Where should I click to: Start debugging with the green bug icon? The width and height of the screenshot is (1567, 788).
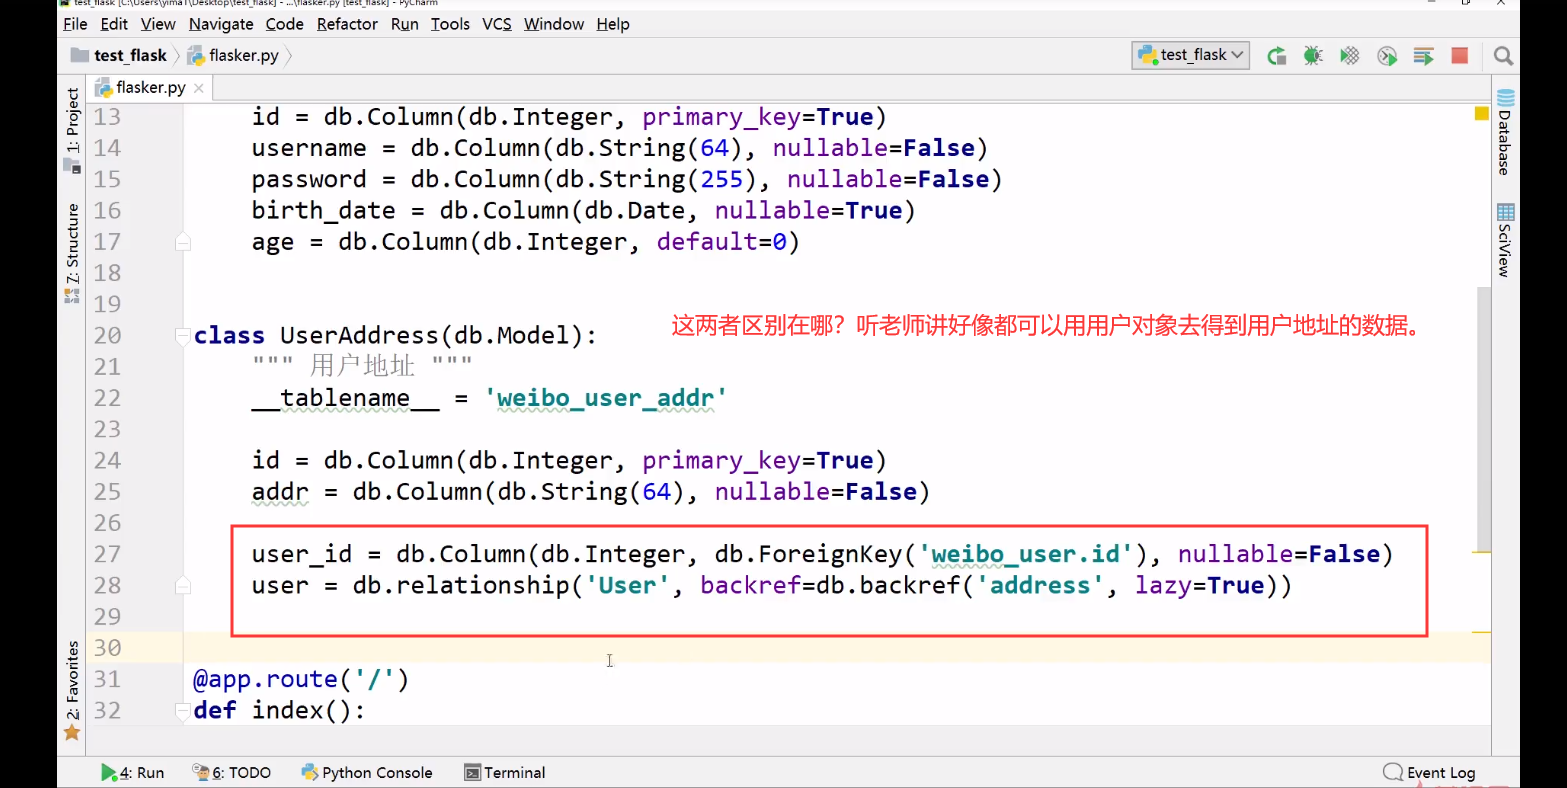[x=1313, y=56]
